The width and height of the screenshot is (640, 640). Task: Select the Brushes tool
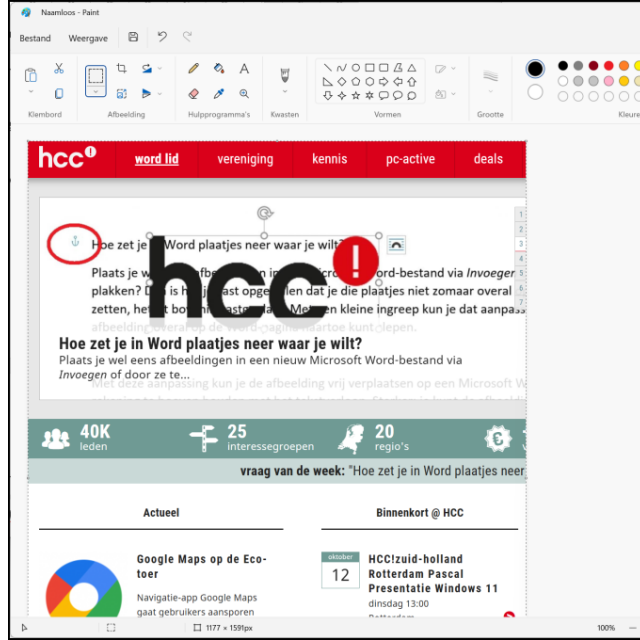[285, 75]
